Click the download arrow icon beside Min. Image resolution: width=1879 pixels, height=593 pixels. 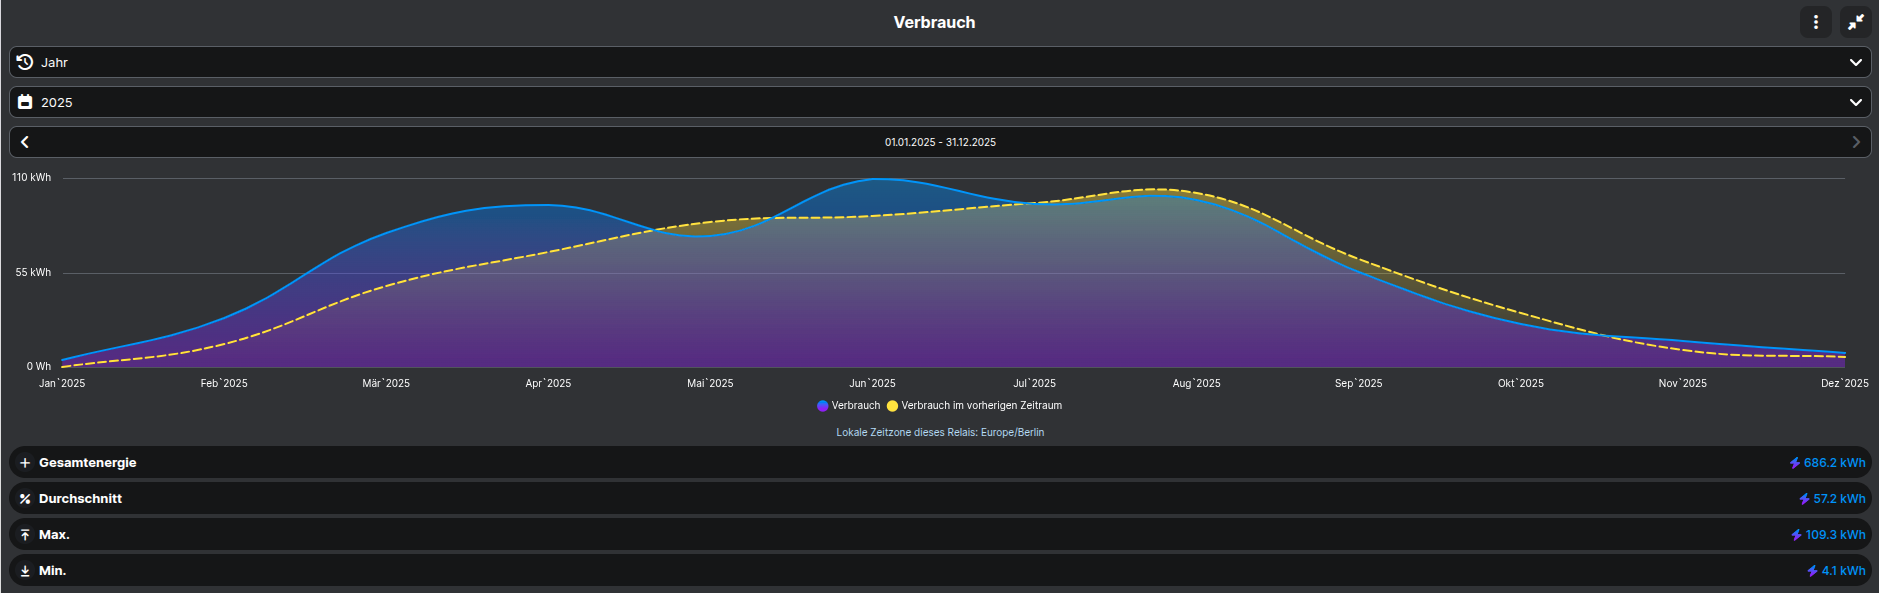coord(25,571)
